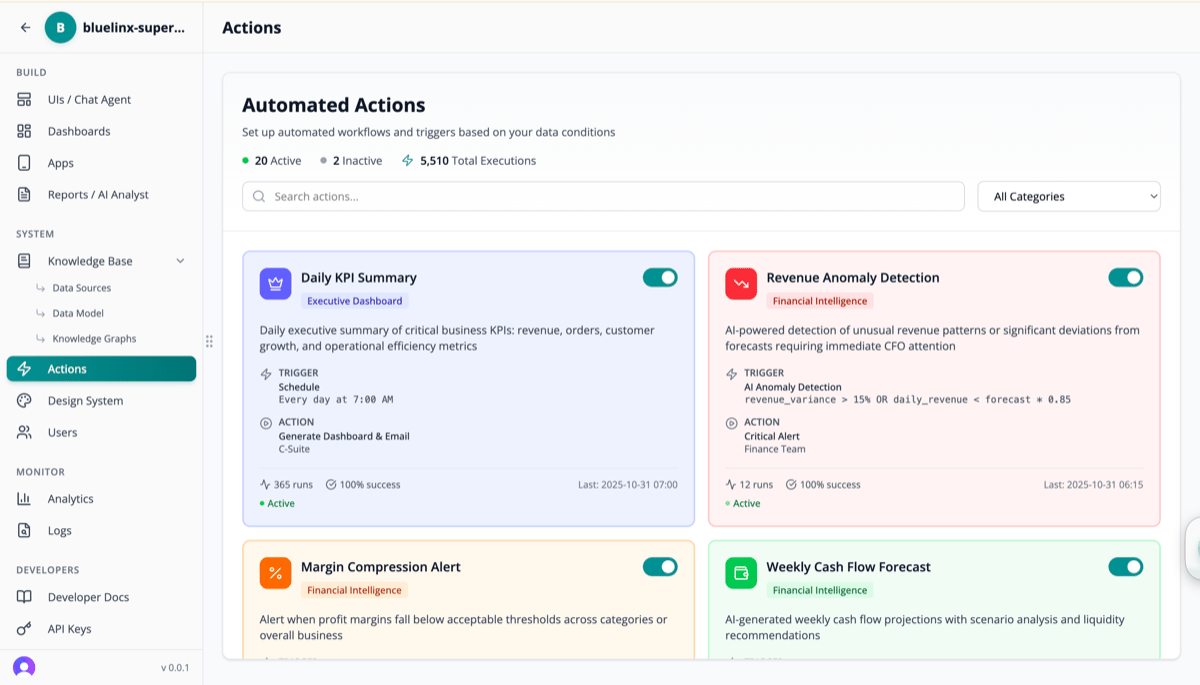Toggle the Margin Compression Alert switch

[x=660, y=567]
